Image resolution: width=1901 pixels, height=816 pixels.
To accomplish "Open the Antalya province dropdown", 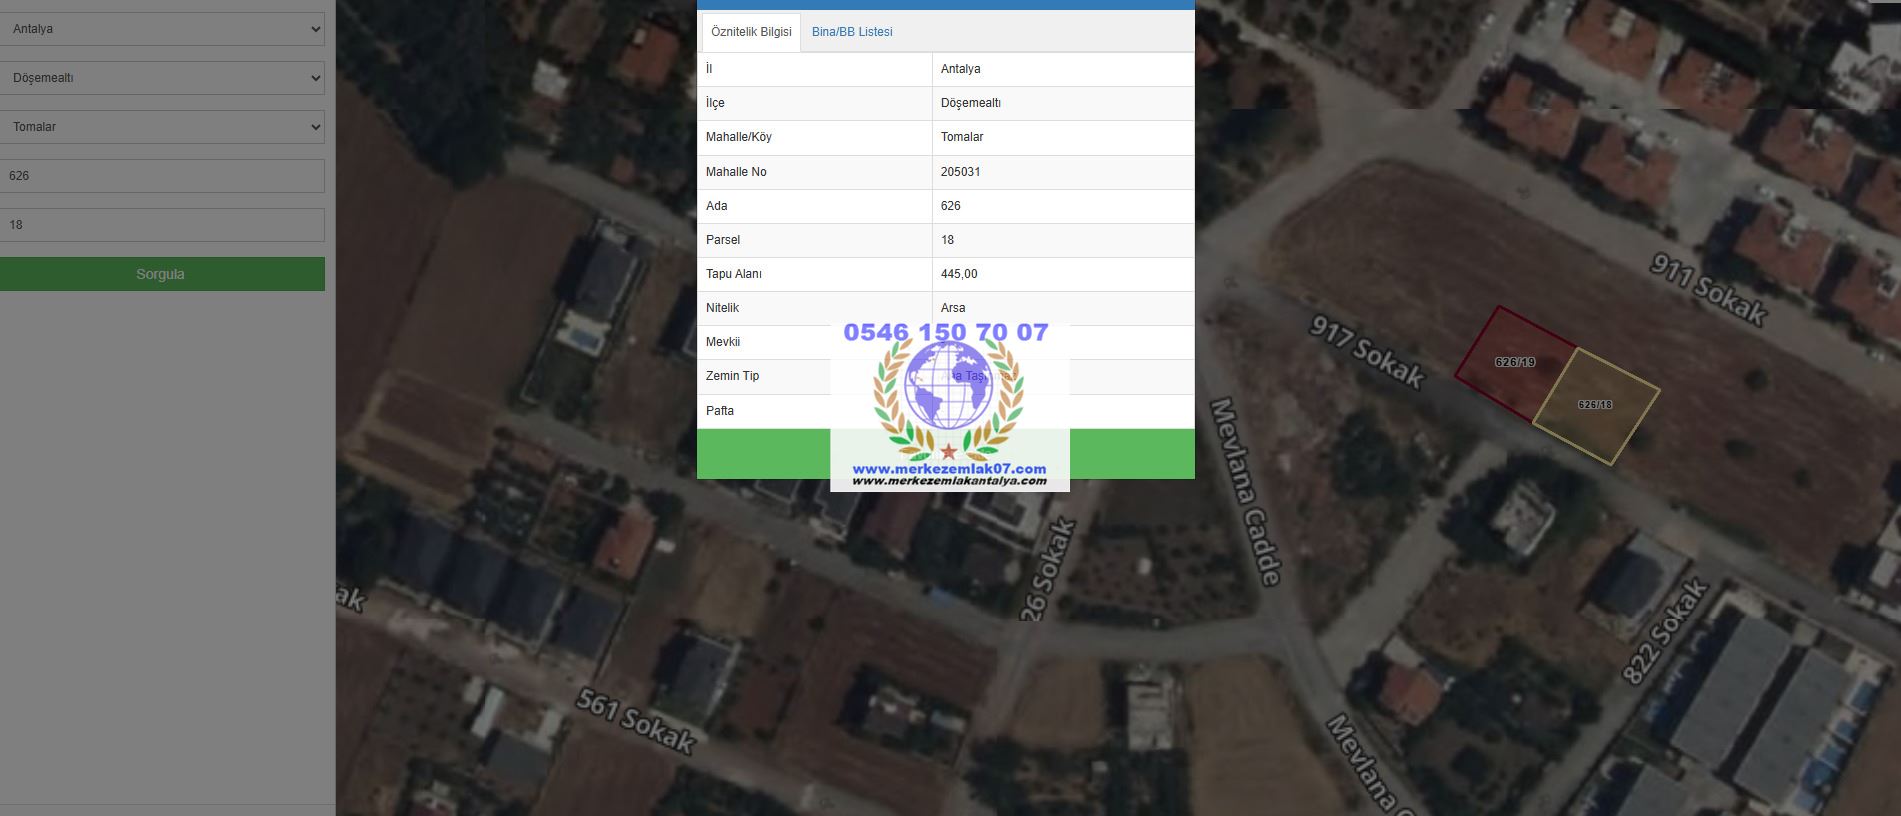I will [162, 29].
